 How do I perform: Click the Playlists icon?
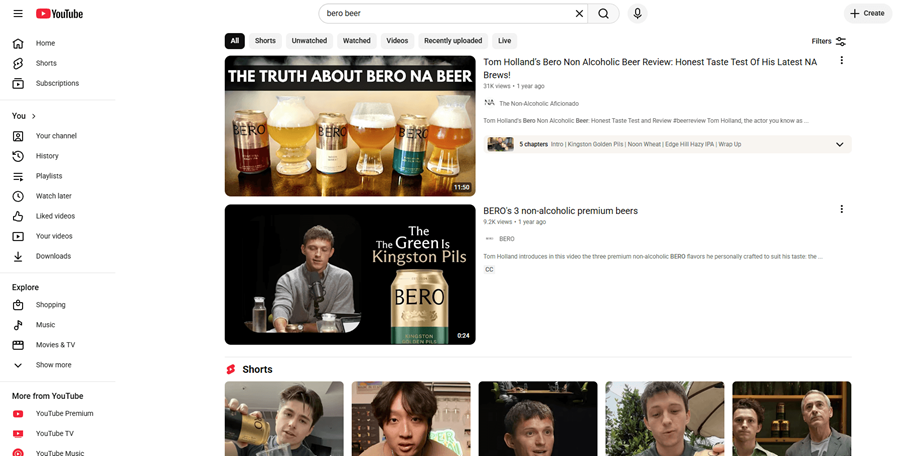point(18,176)
